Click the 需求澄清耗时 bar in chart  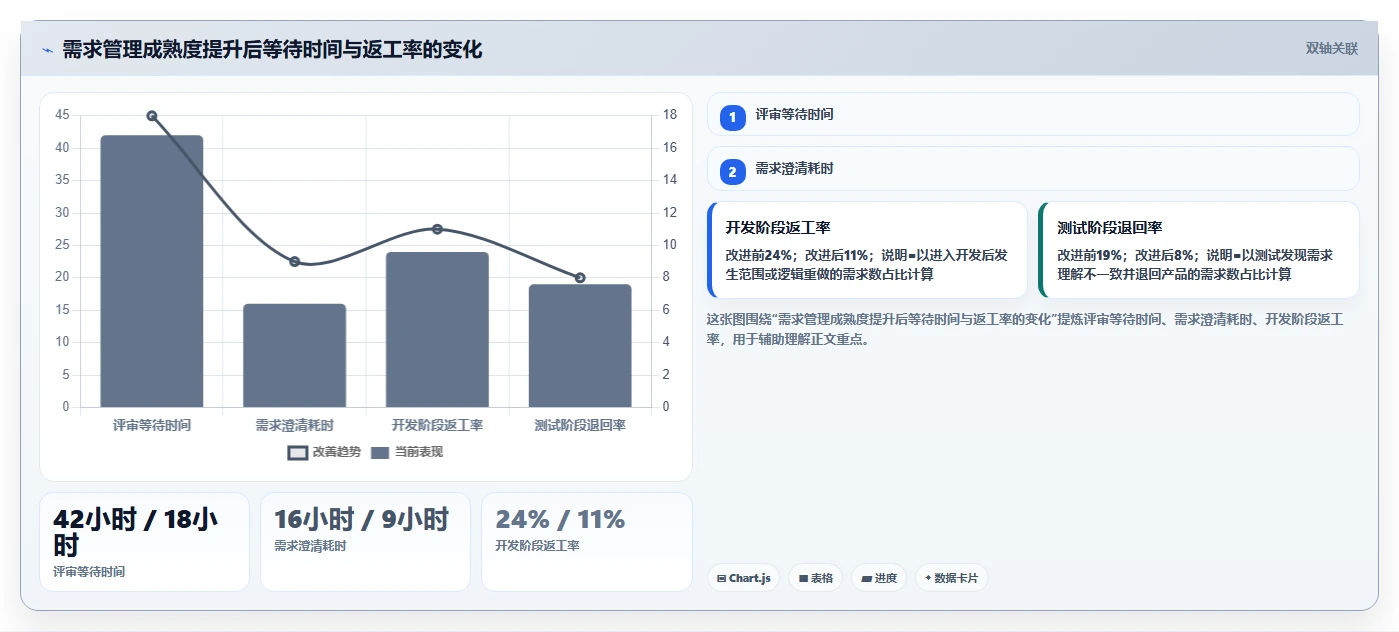click(x=294, y=355)
